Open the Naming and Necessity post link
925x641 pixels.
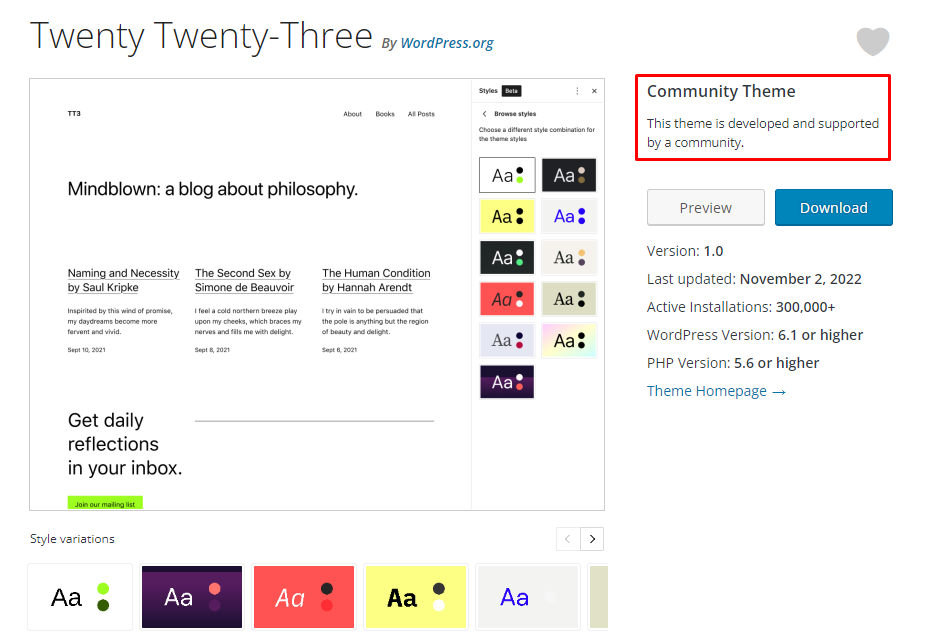pos(123,280)
